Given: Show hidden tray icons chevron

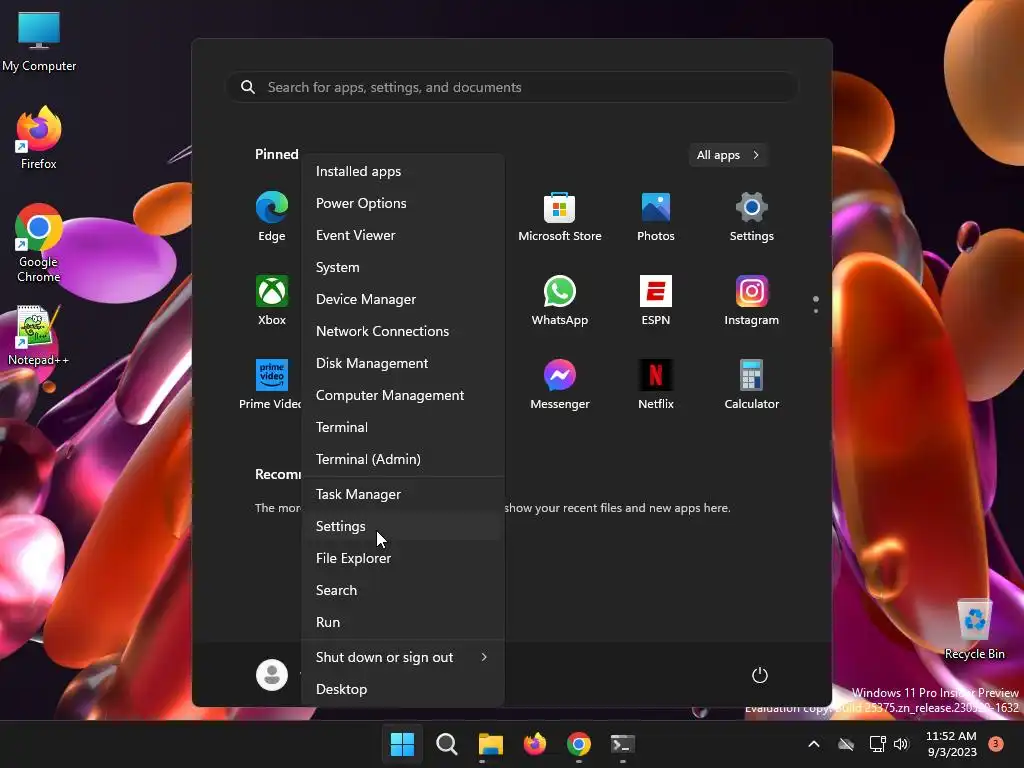Looking at the screenshot, I should tap(814, 744).
